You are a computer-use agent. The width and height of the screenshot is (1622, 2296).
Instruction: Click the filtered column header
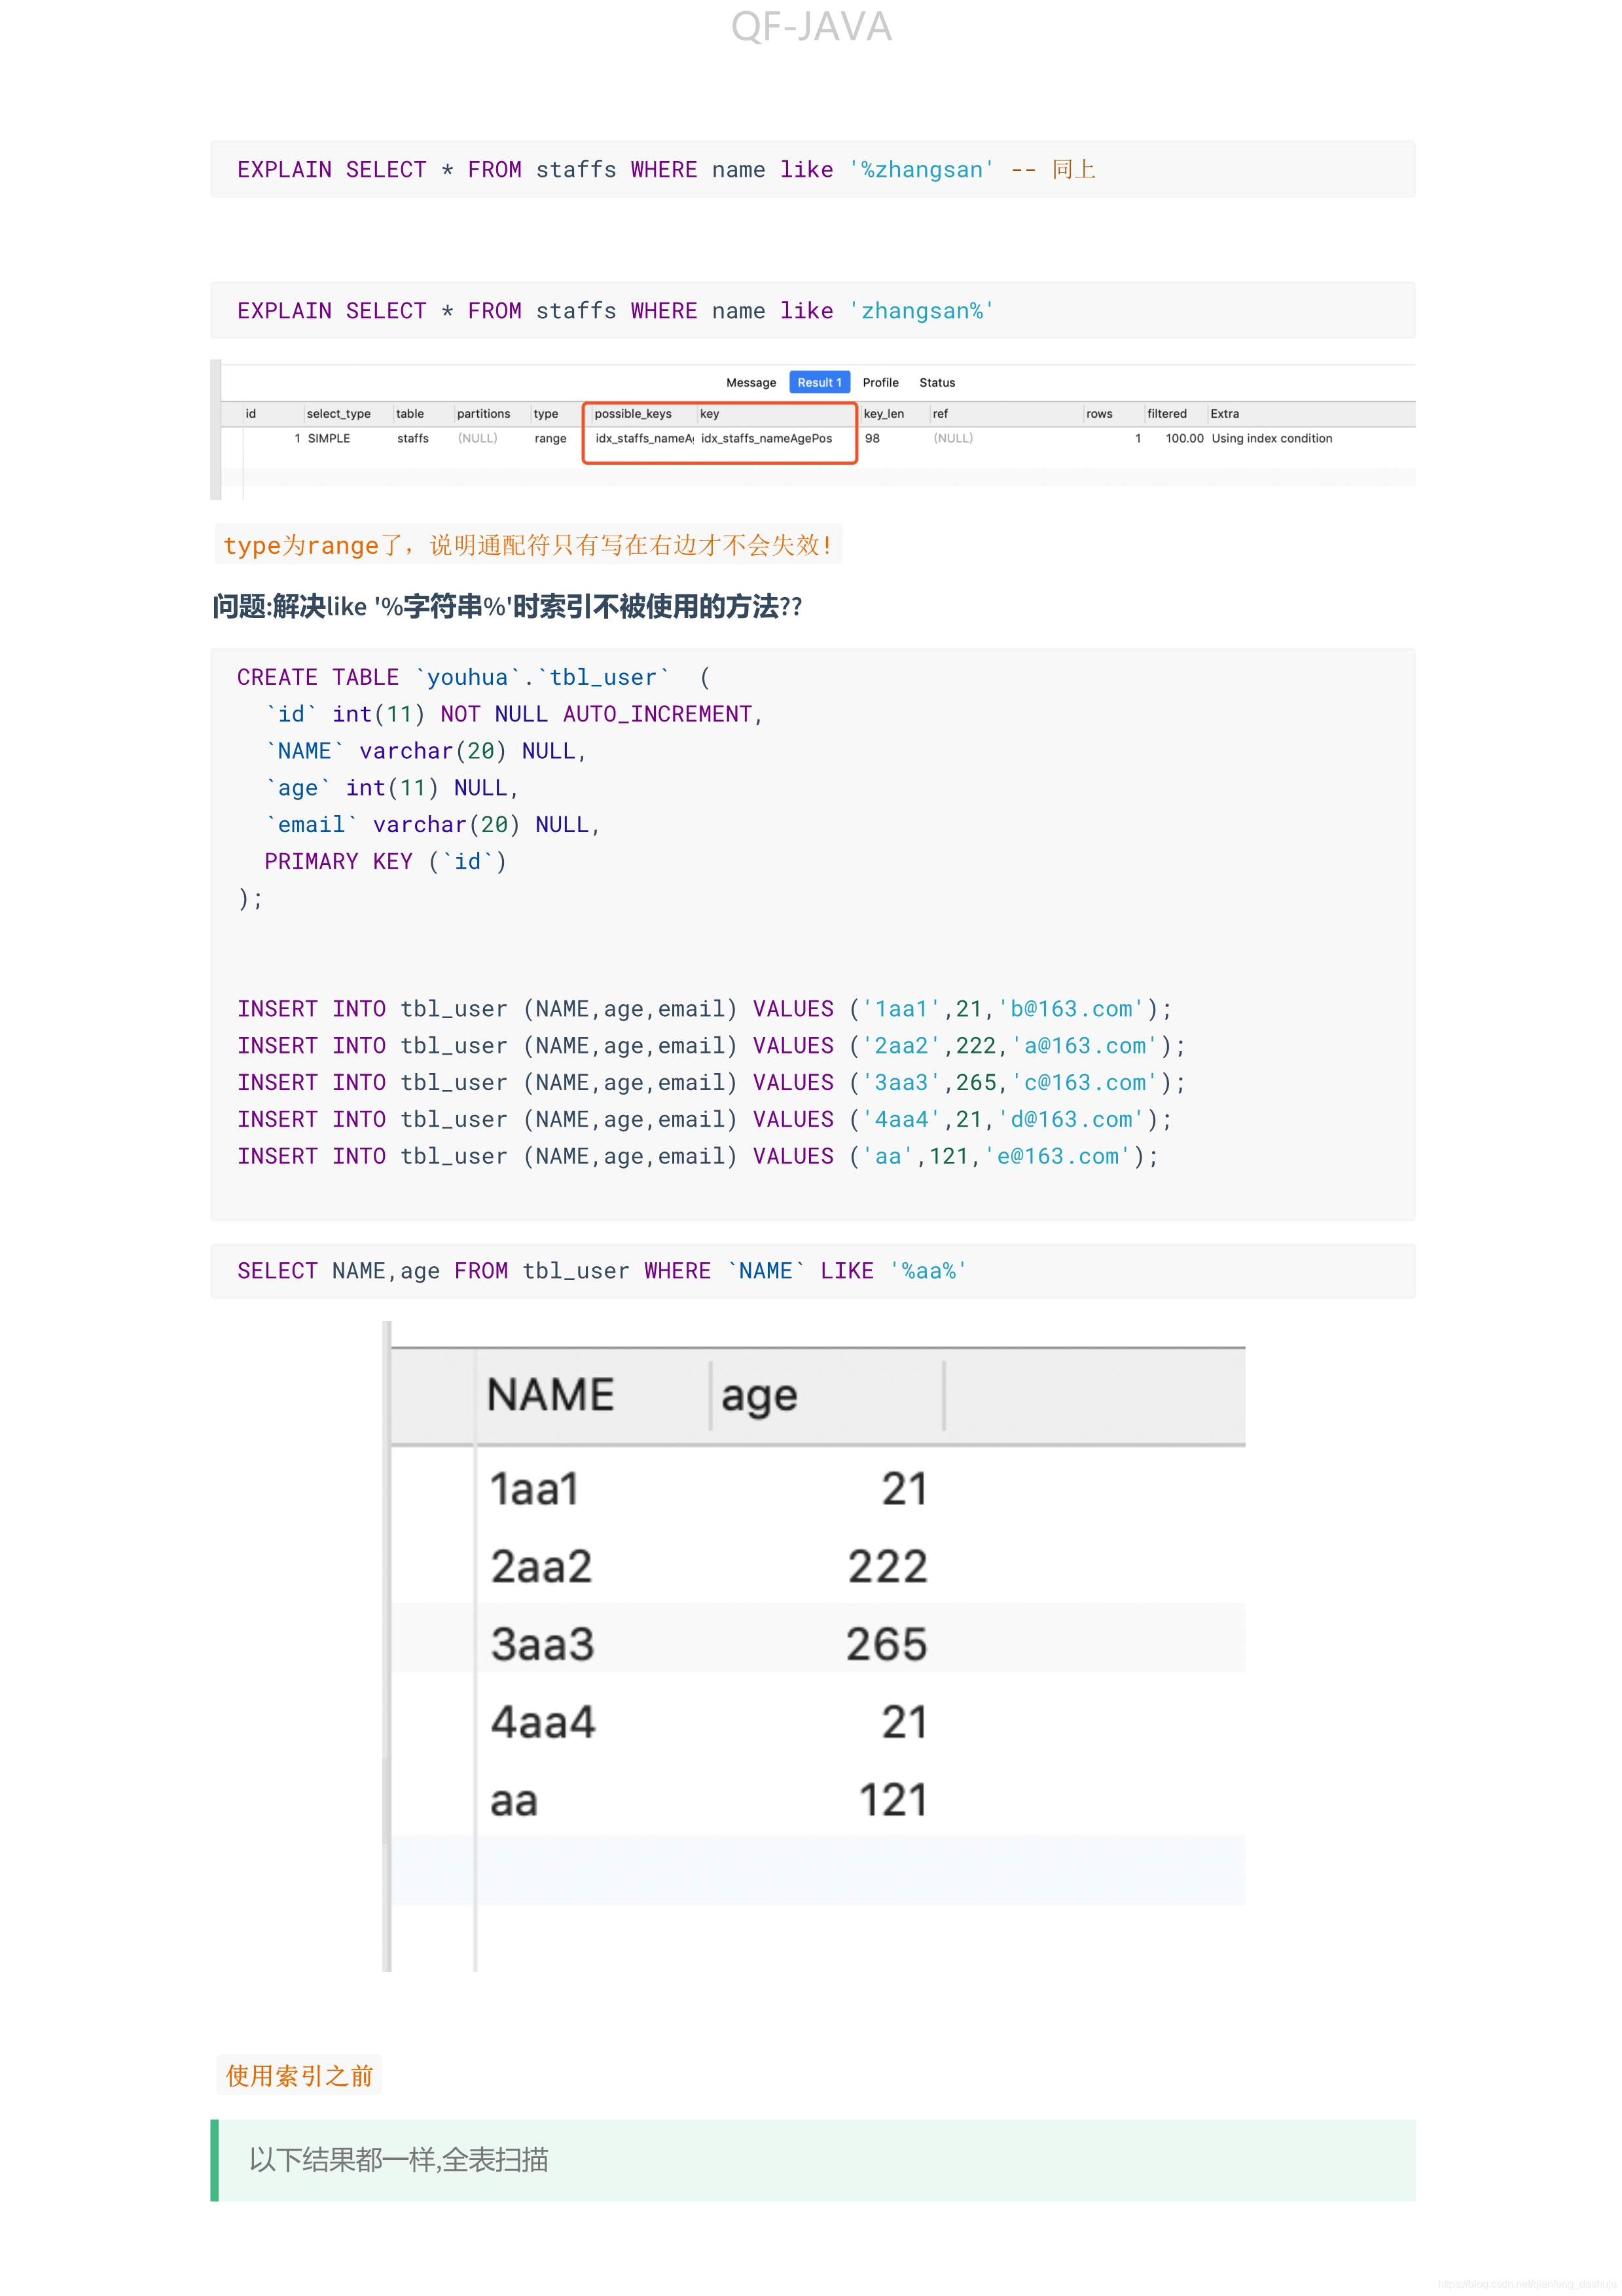[1167, 413]
